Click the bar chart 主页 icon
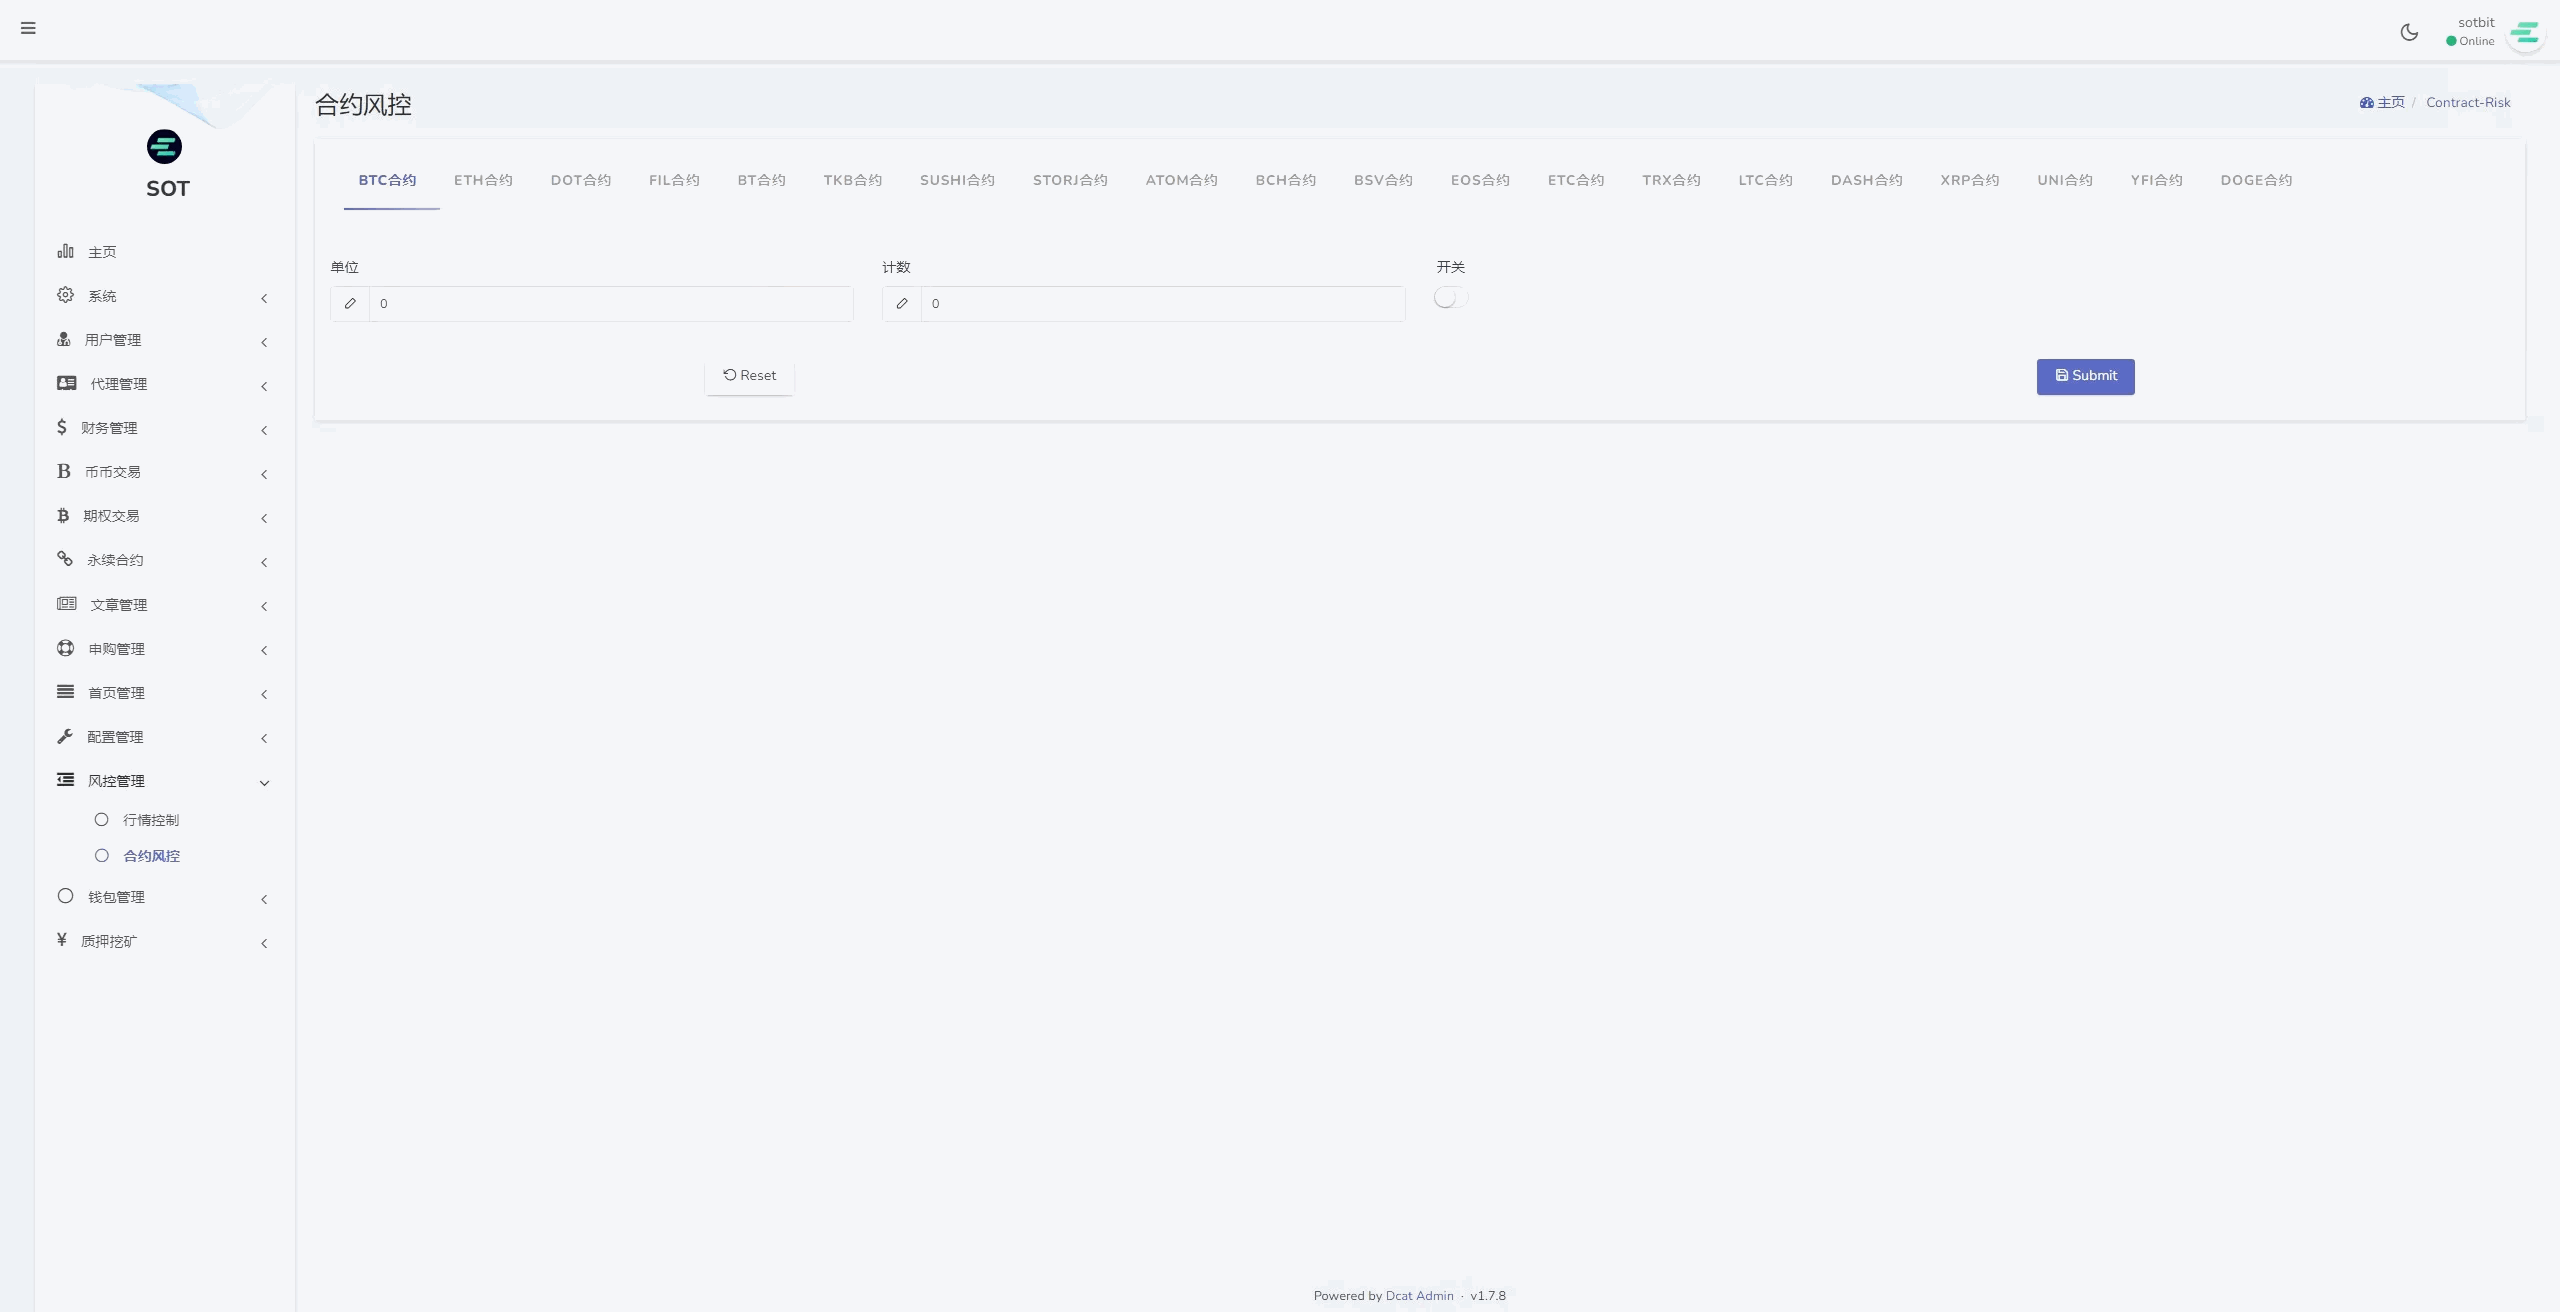 point(66,251)
